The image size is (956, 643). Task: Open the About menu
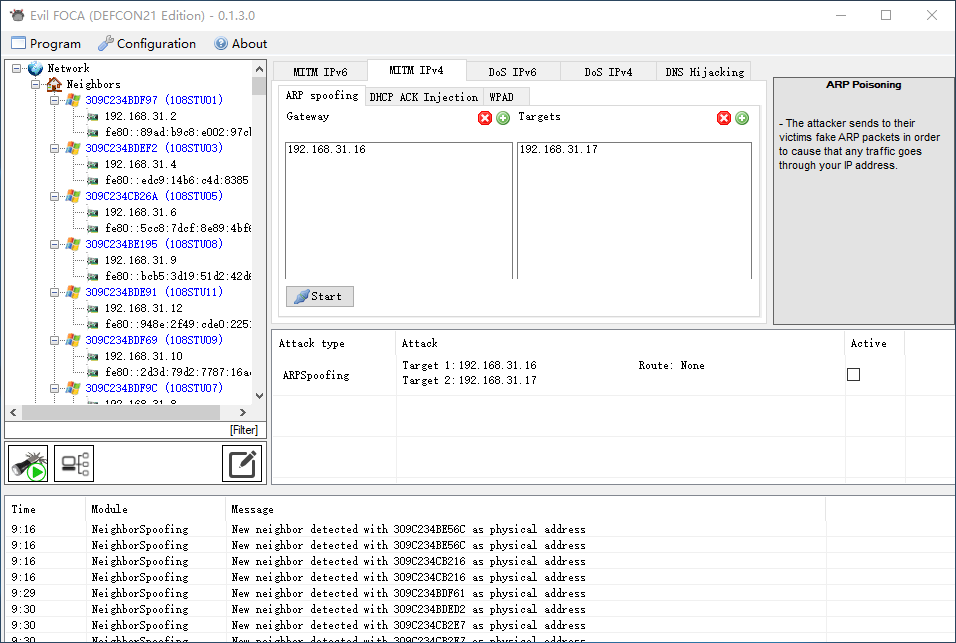240,43
